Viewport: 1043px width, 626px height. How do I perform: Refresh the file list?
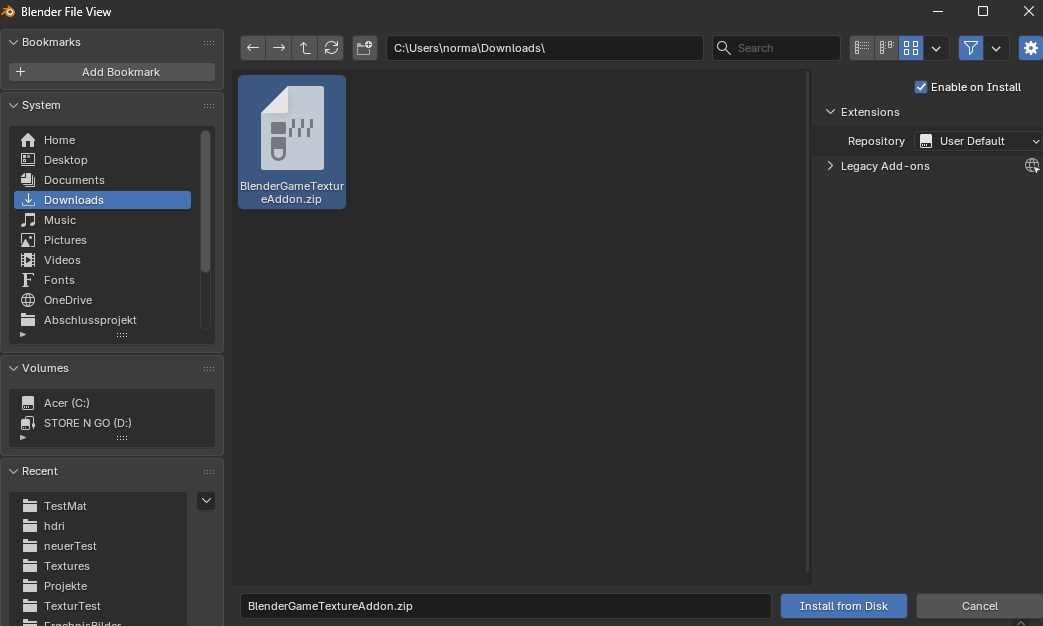pyautogui.click(x=331, y=48)
